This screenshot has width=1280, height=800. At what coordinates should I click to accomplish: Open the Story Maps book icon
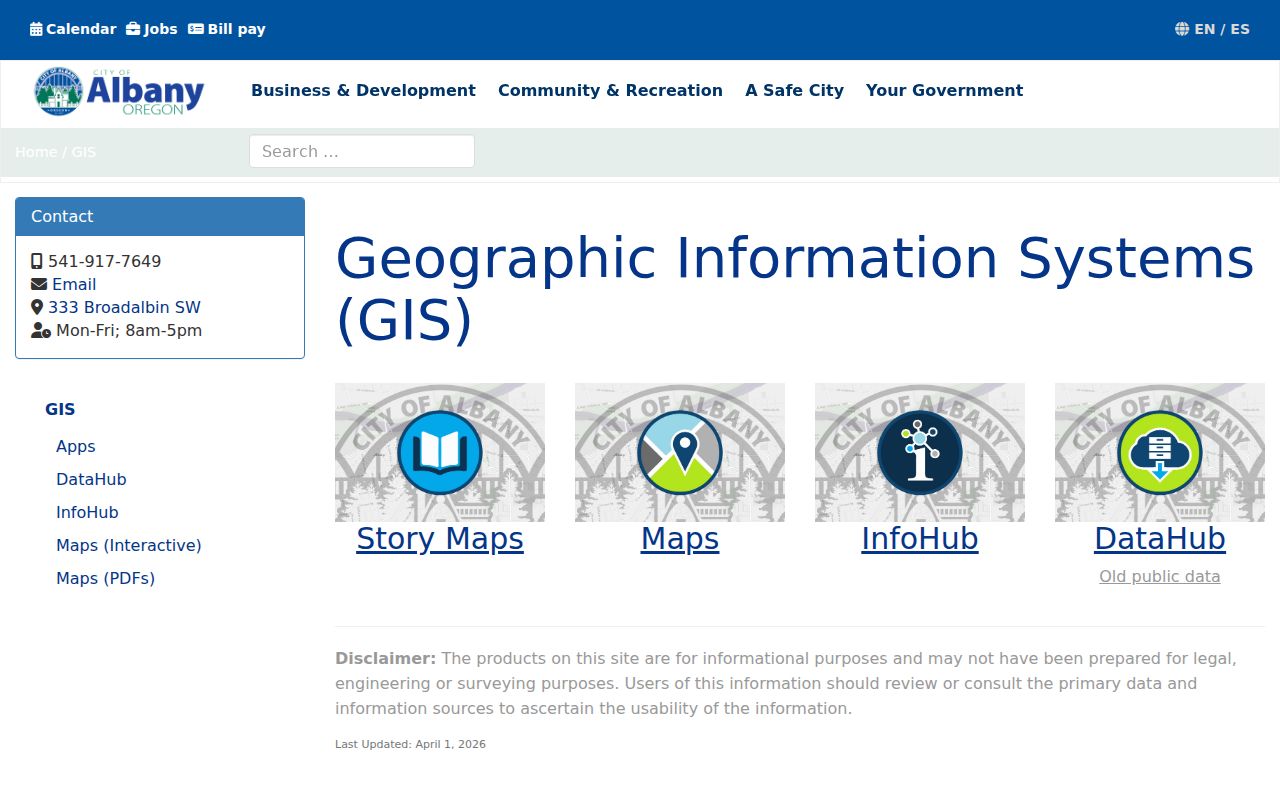(x=440, y=452)
